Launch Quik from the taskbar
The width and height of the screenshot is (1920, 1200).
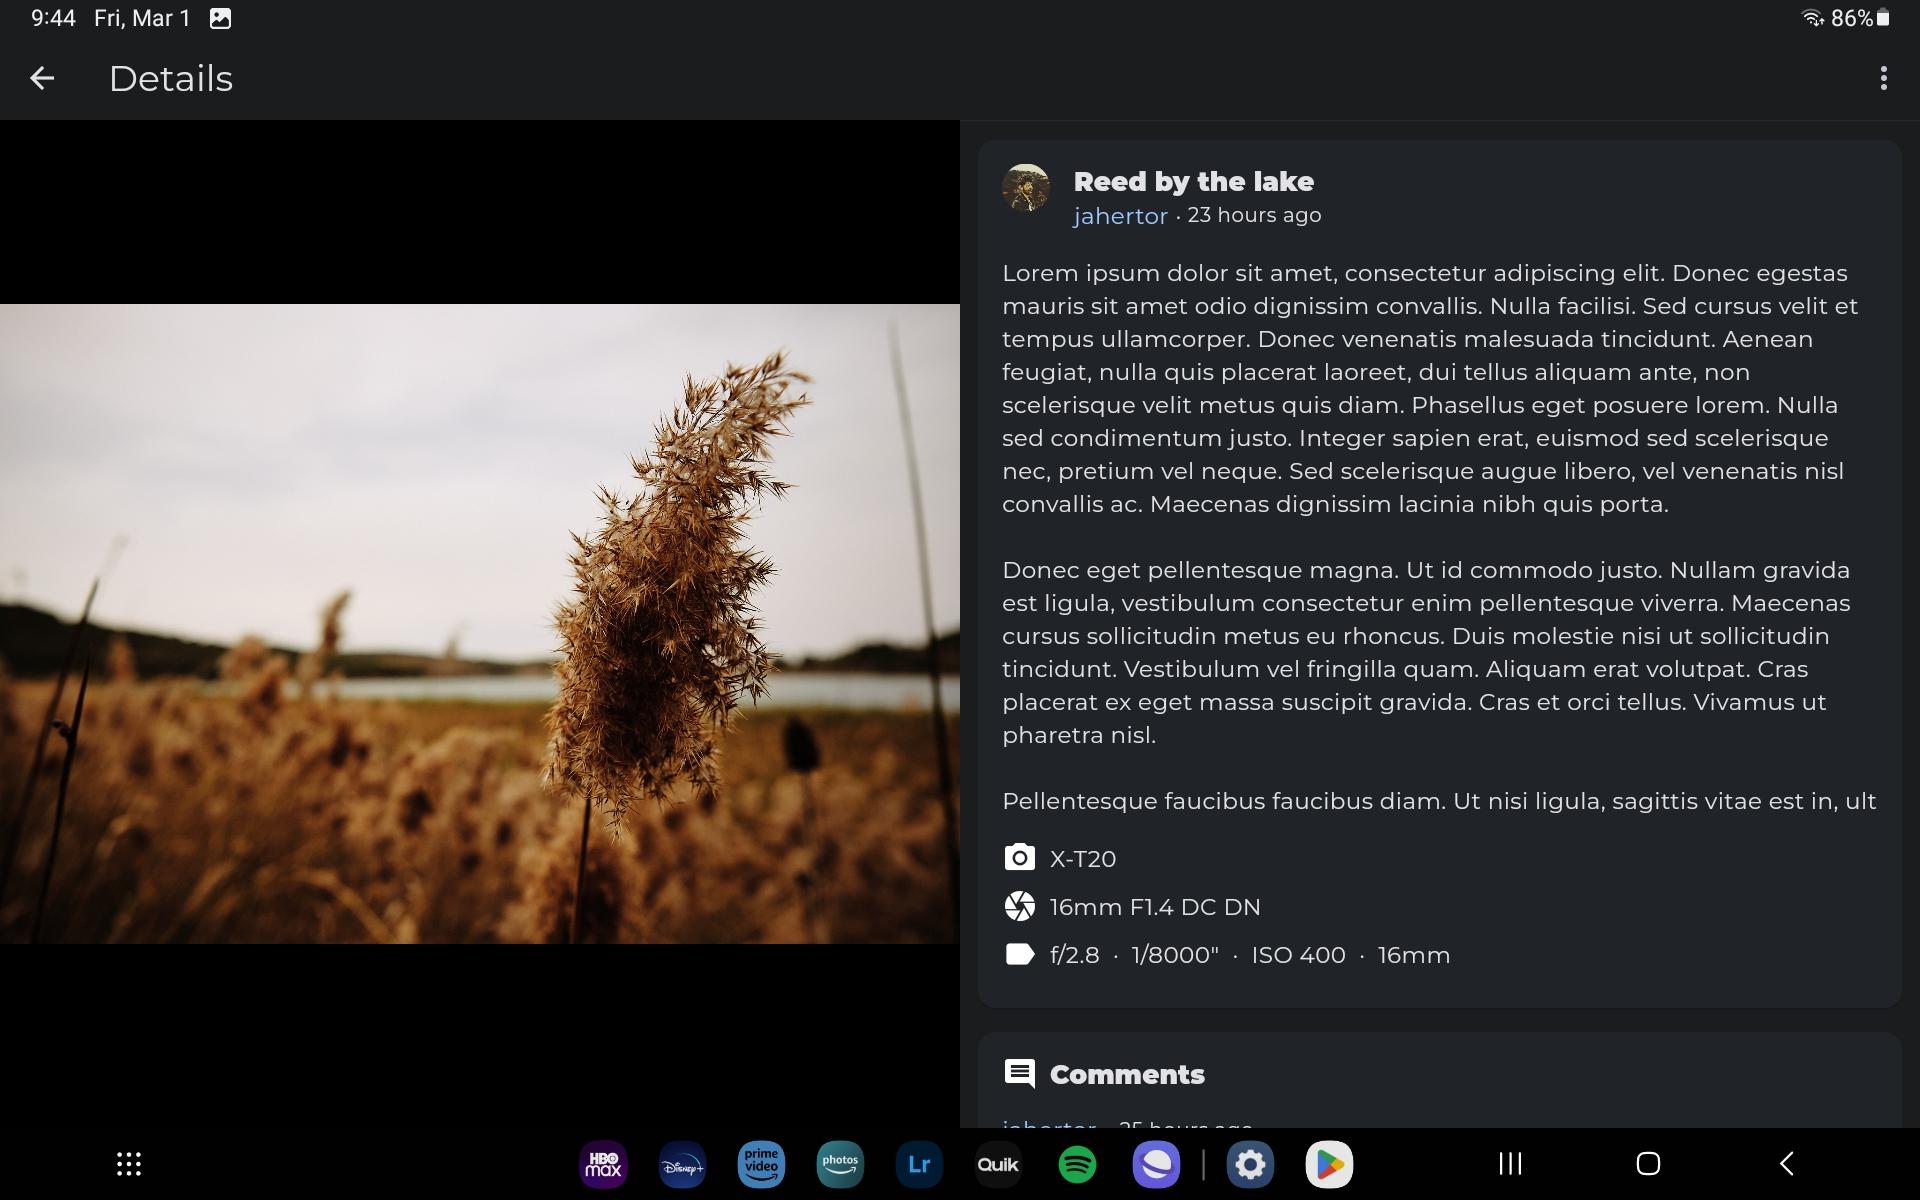(x=998, y=1164)
